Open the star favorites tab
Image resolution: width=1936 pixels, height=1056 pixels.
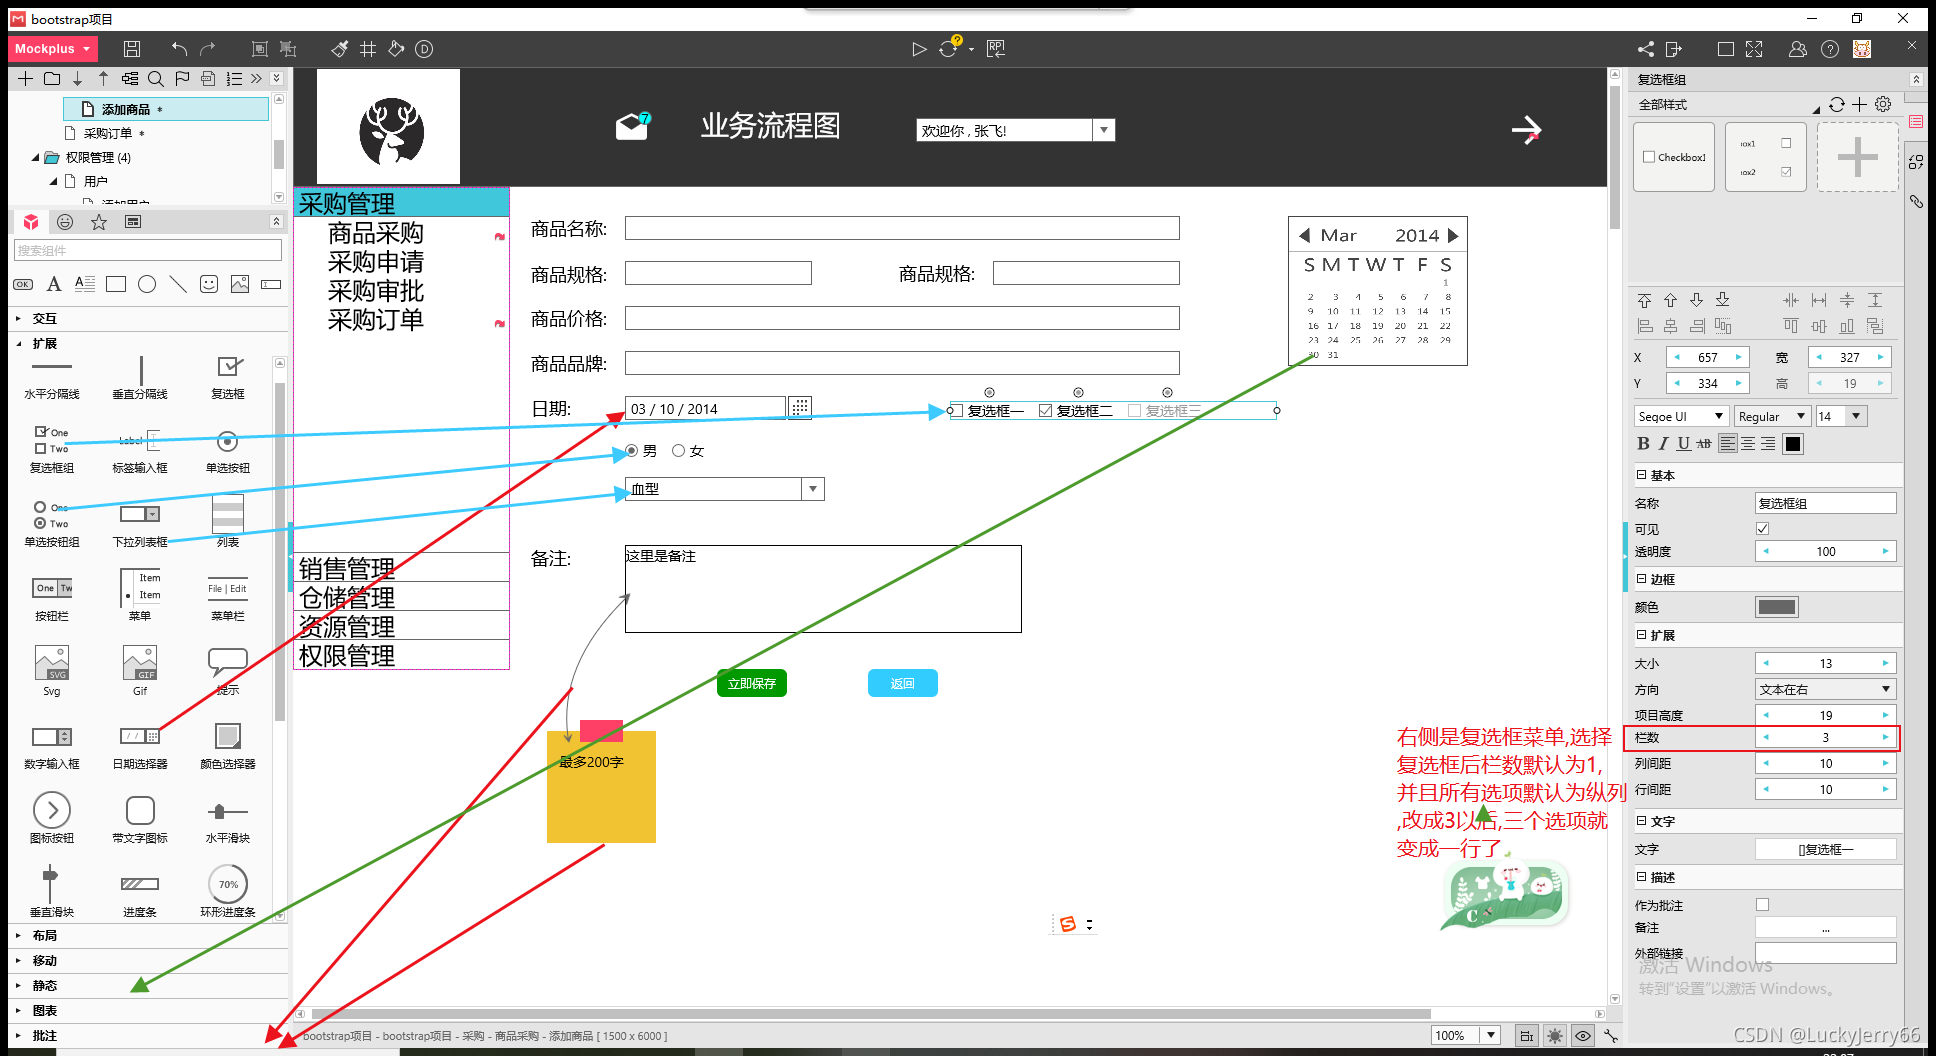point(99,222)
